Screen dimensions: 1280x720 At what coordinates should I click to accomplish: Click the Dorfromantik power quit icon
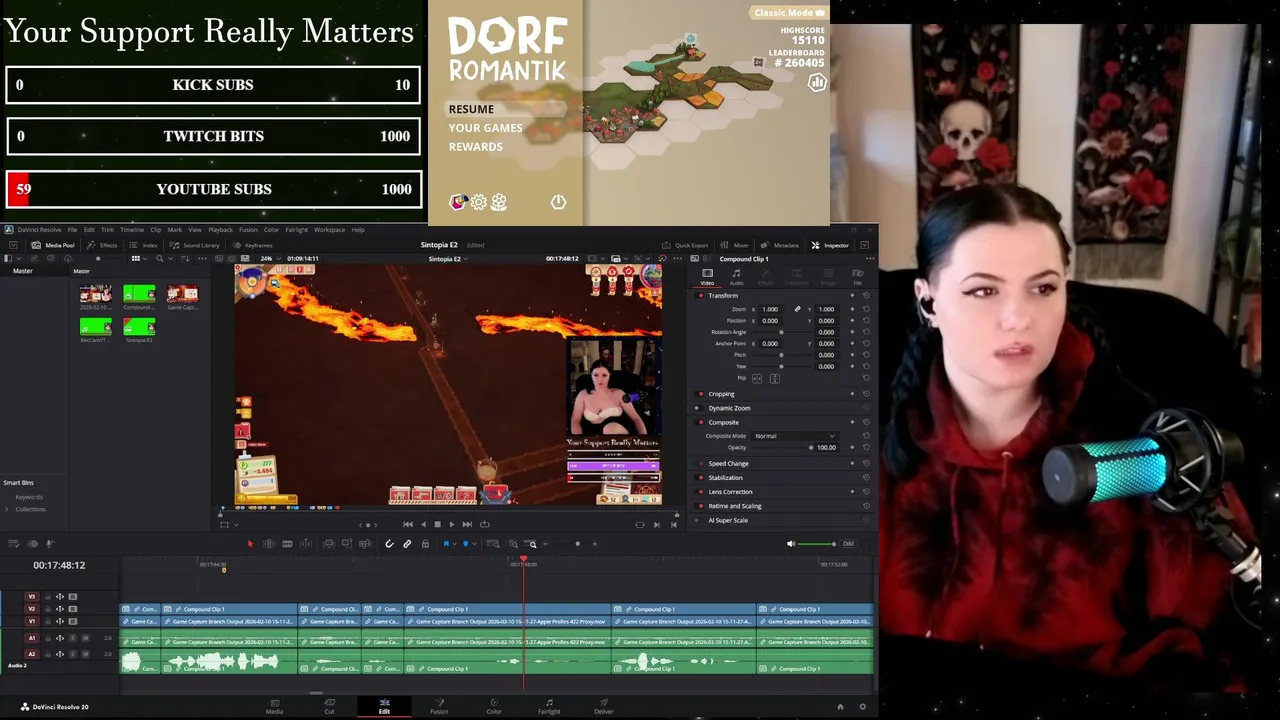tap(558, 202)
